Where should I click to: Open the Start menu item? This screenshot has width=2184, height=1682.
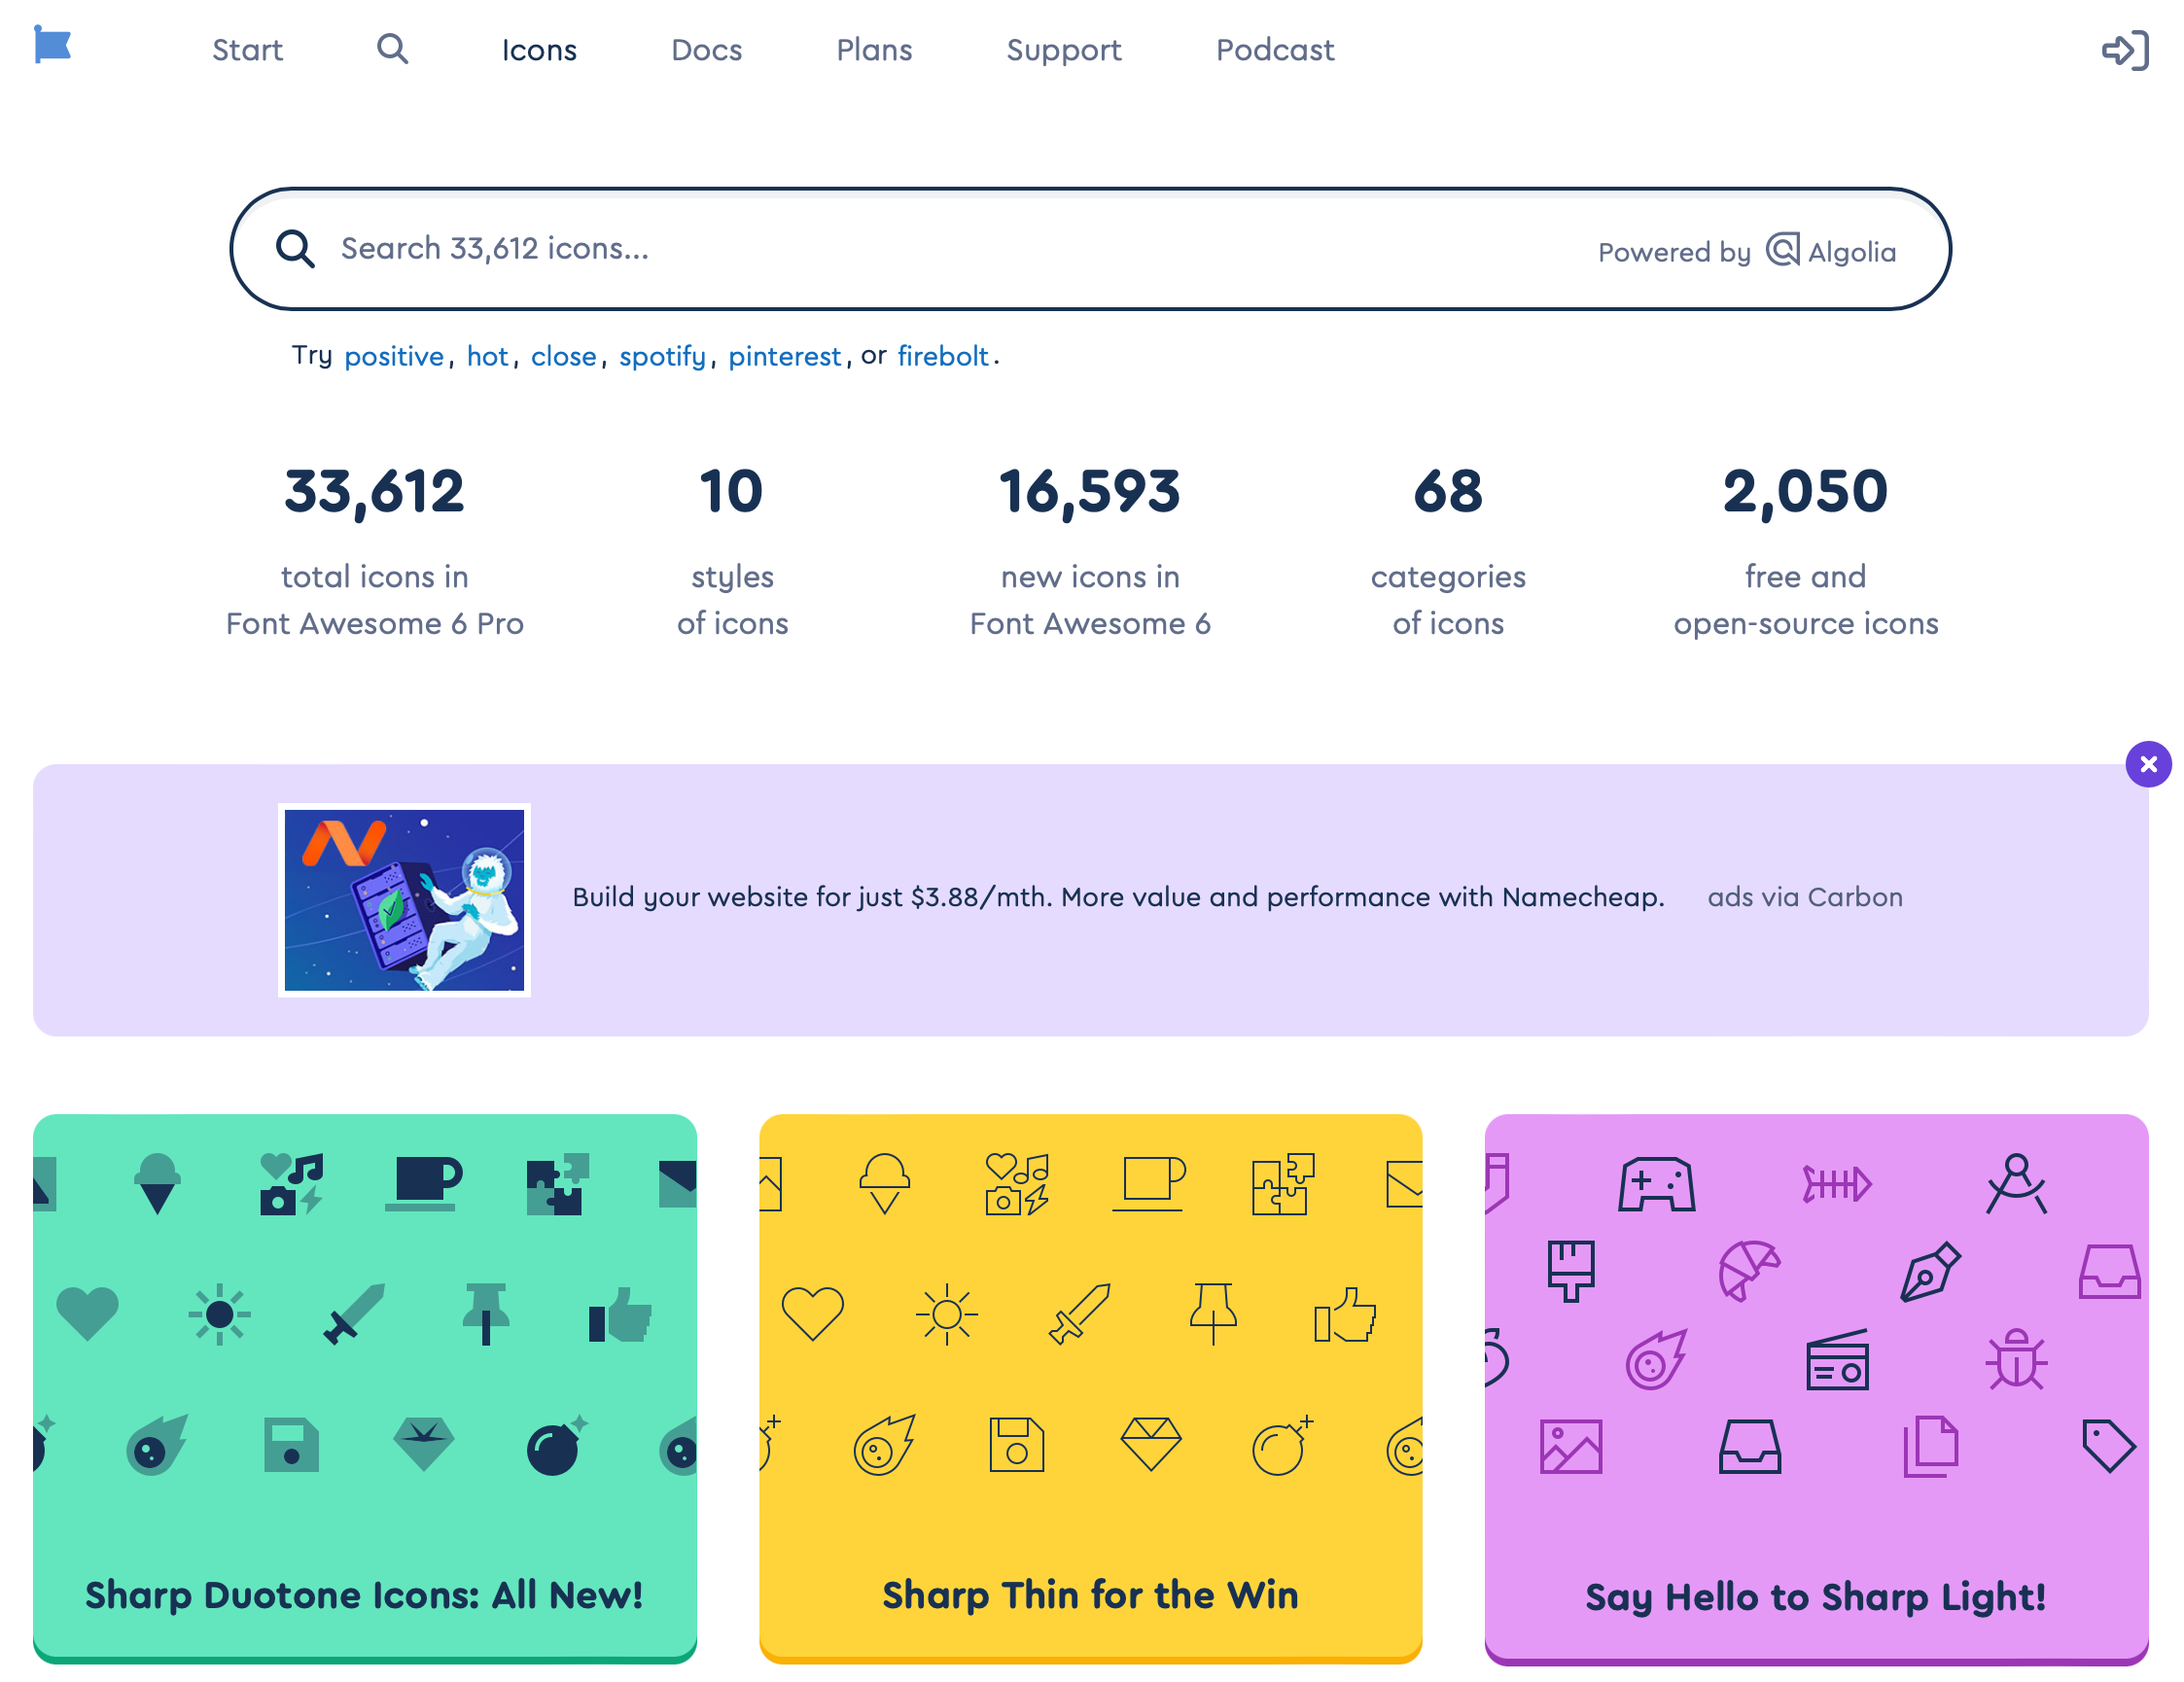[x=247, y=50]
